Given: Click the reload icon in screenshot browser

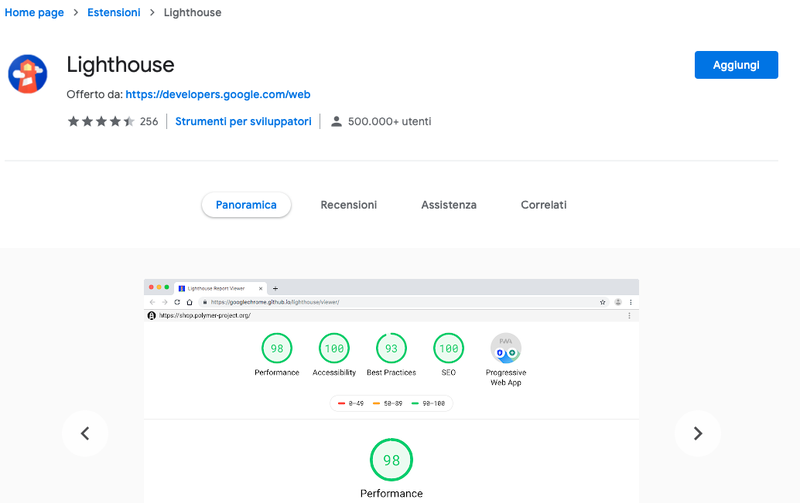Looking at the screenshot, I should 177,302.
